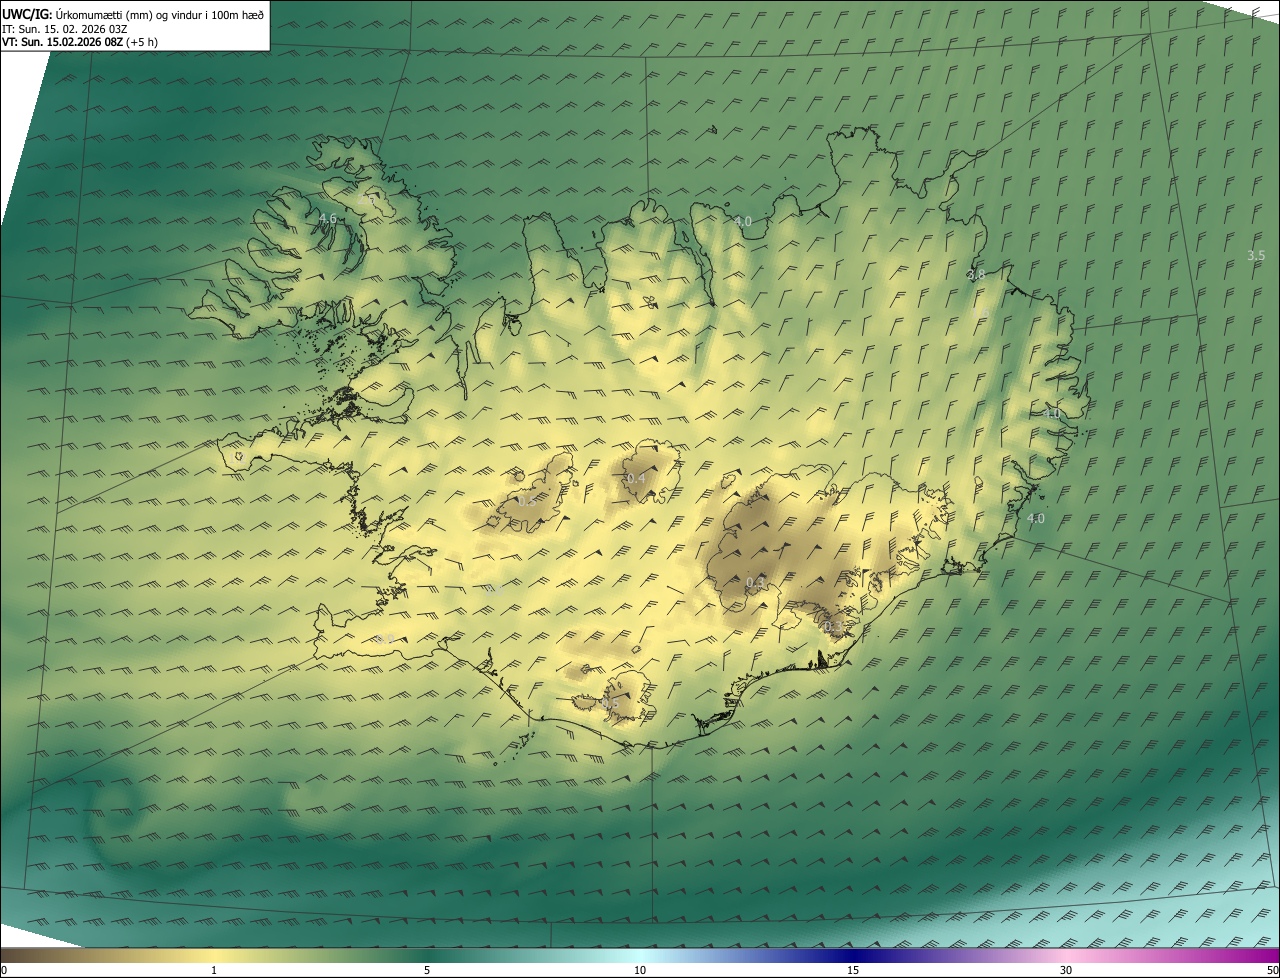Select the '(+5 h)' forecast offset text
The image size is (1280, 978).
[142, 42]
